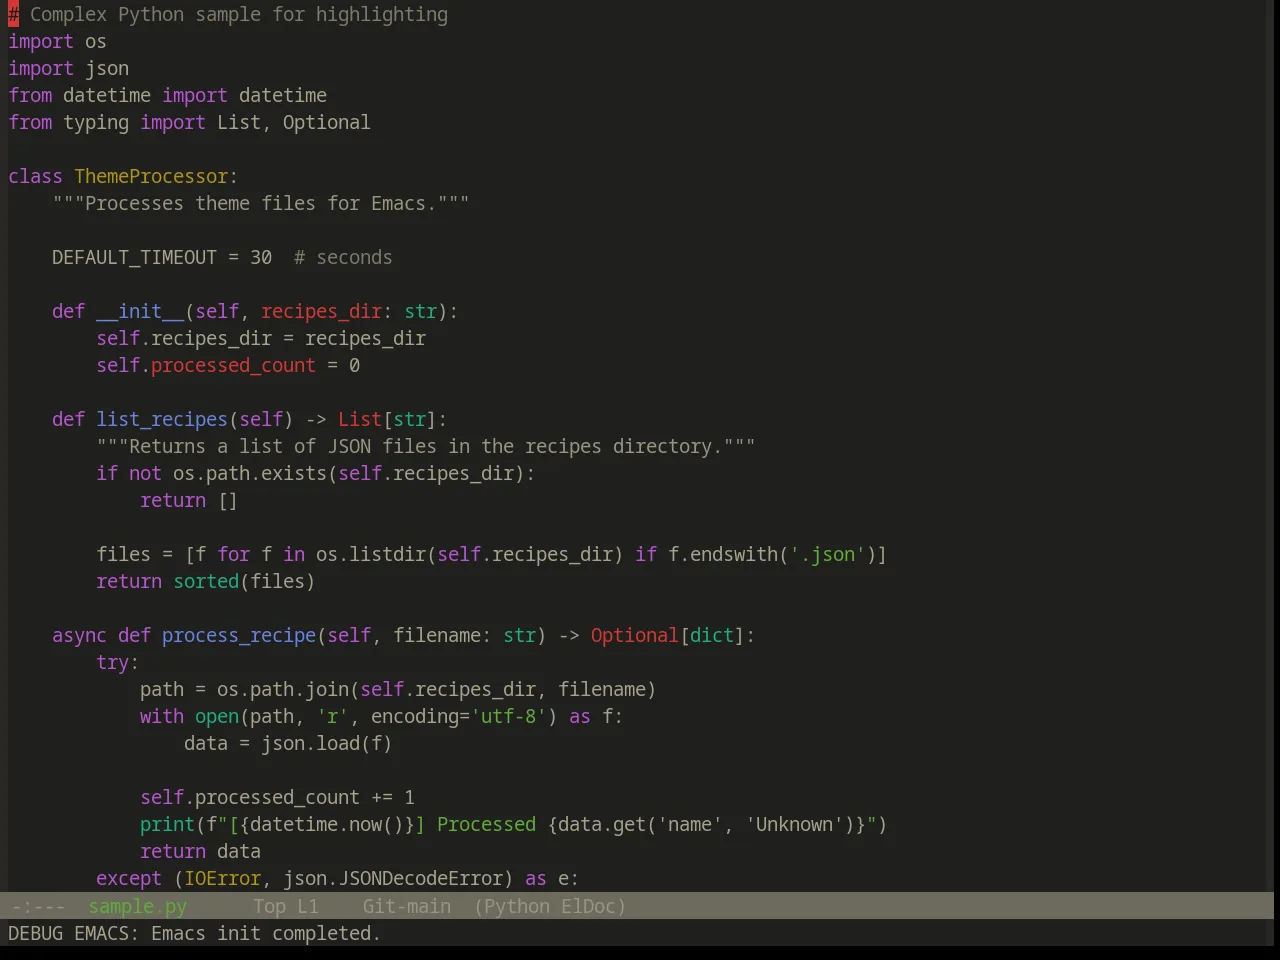
Task: Click the word 'Optional' in typing import line
Action: (326, 122)
